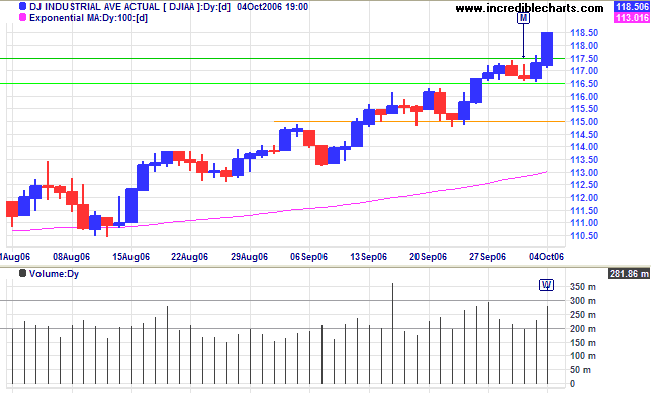Click the orange support line at 115.00
The height and width of the screenshot is (395, 651).
pyautogui.click(x=419, y=121)
